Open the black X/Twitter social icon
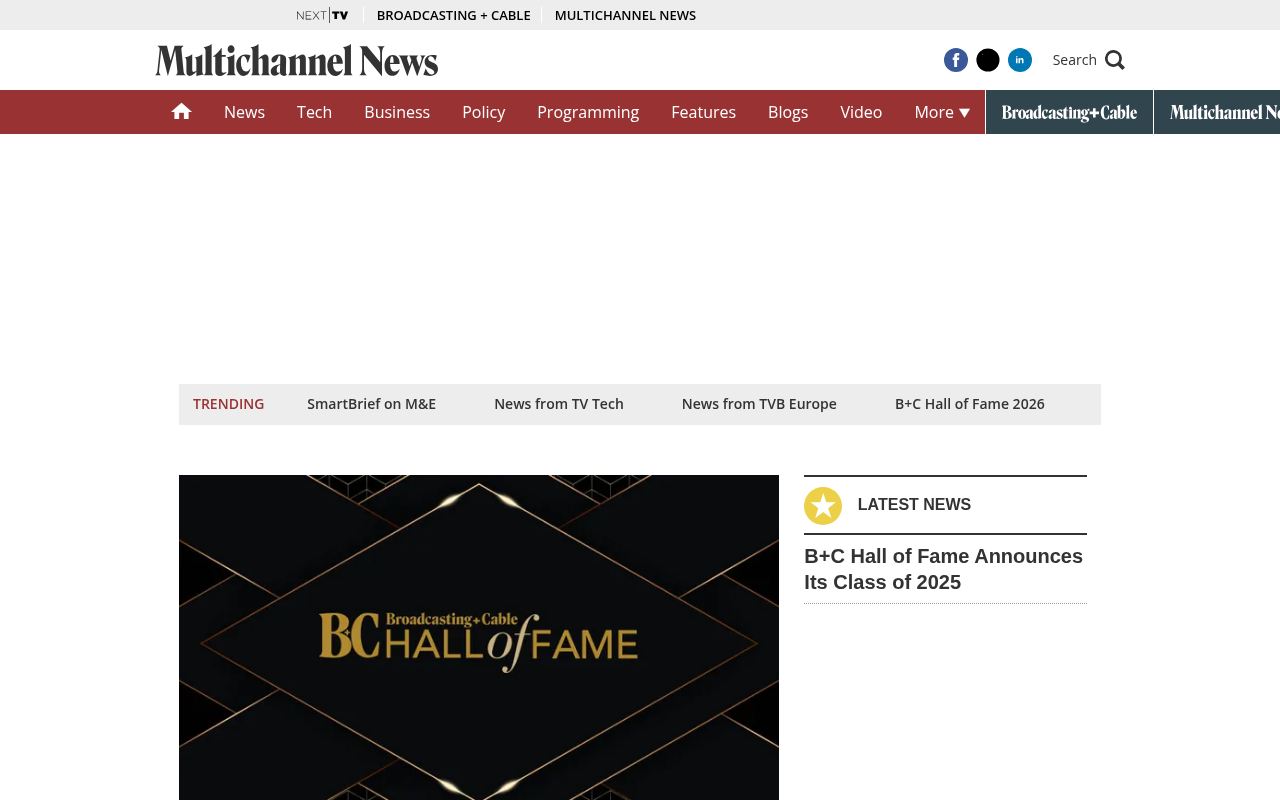This screenshot has width=1280, height=800. tap(988, 60)
